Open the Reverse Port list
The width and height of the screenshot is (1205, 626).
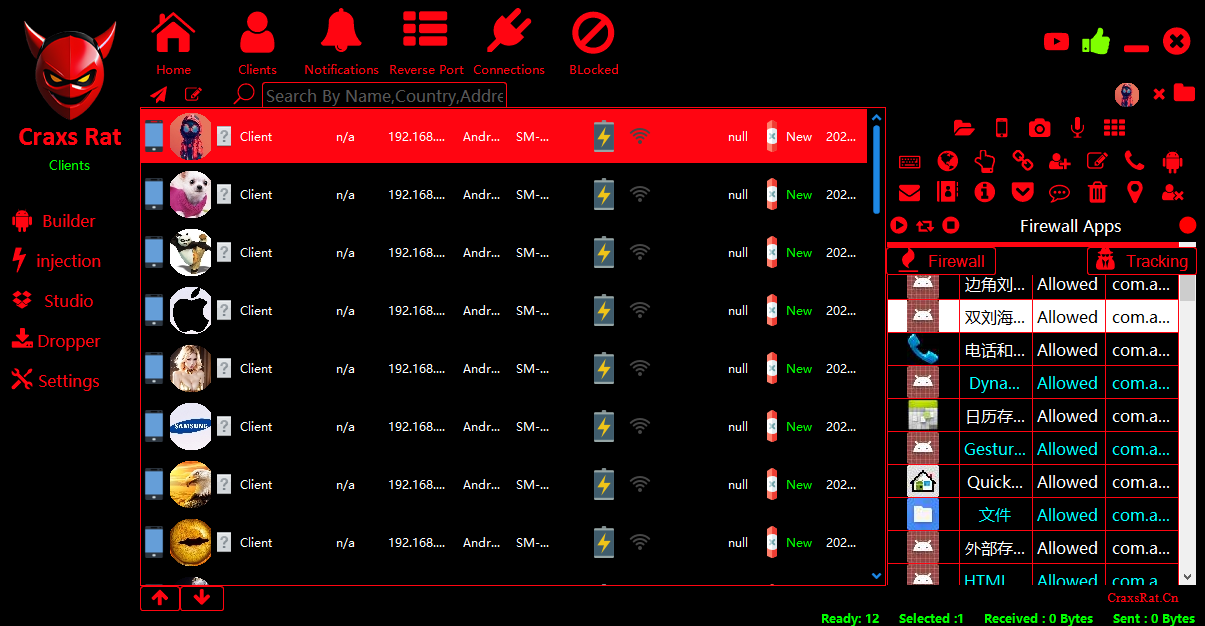[426, 42]
